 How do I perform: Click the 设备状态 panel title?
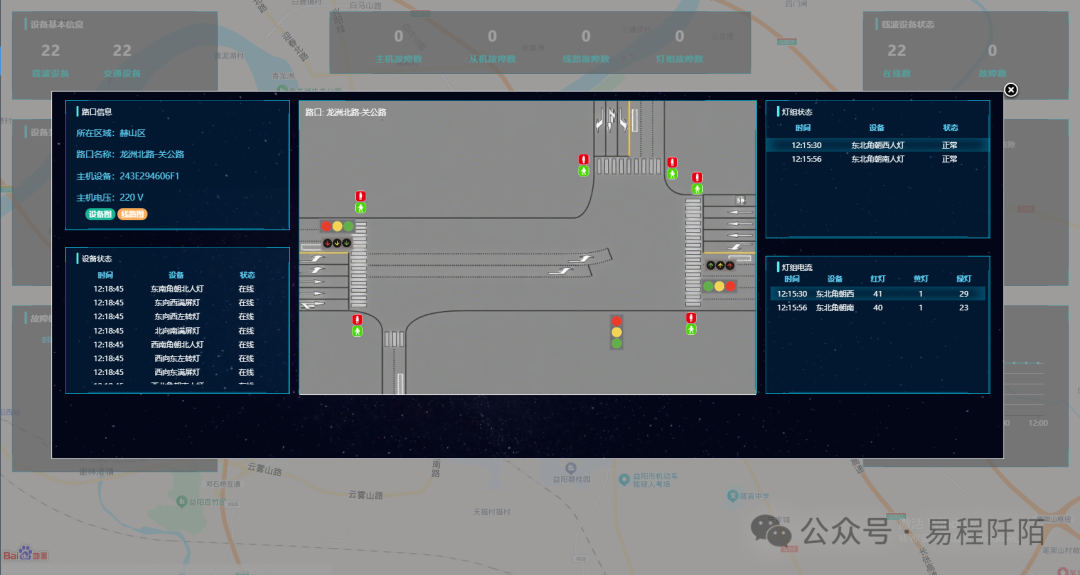tap(96, 259)
